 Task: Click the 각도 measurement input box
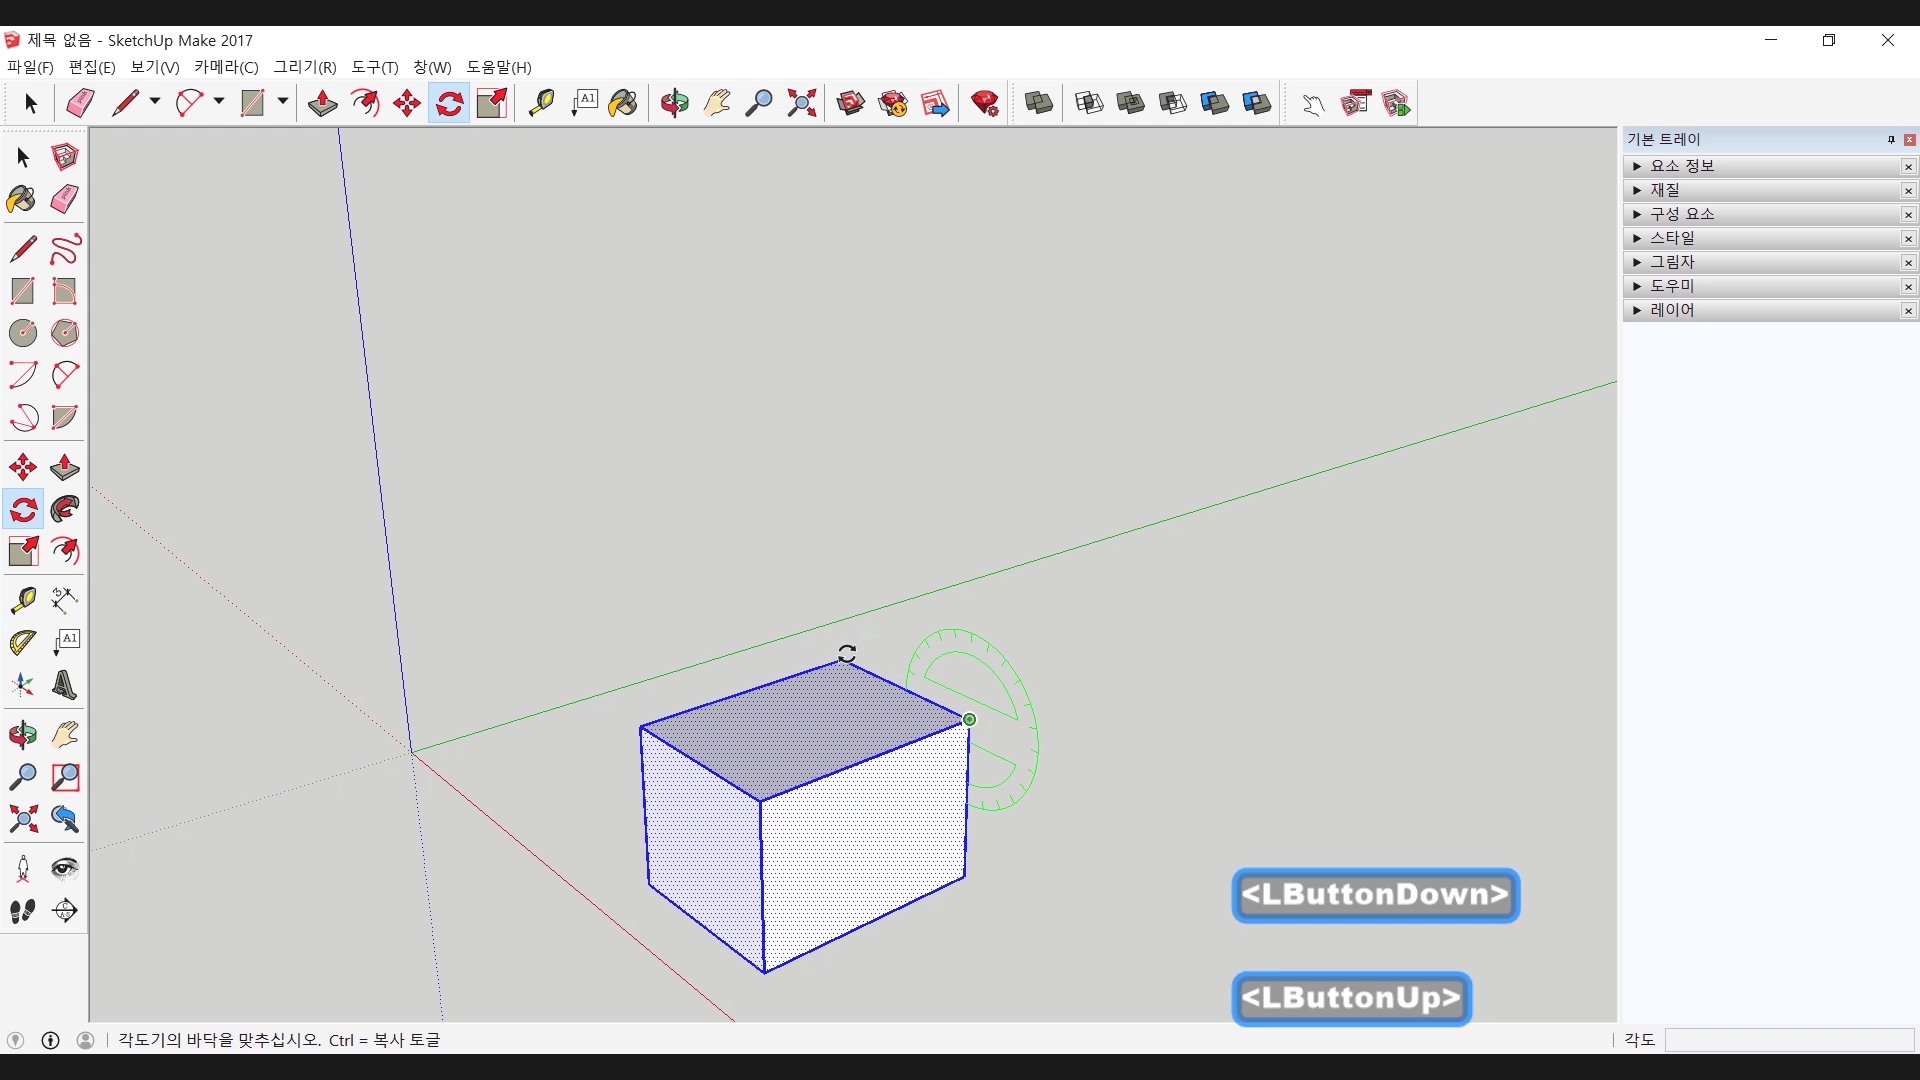[x=1788, y=1040]
